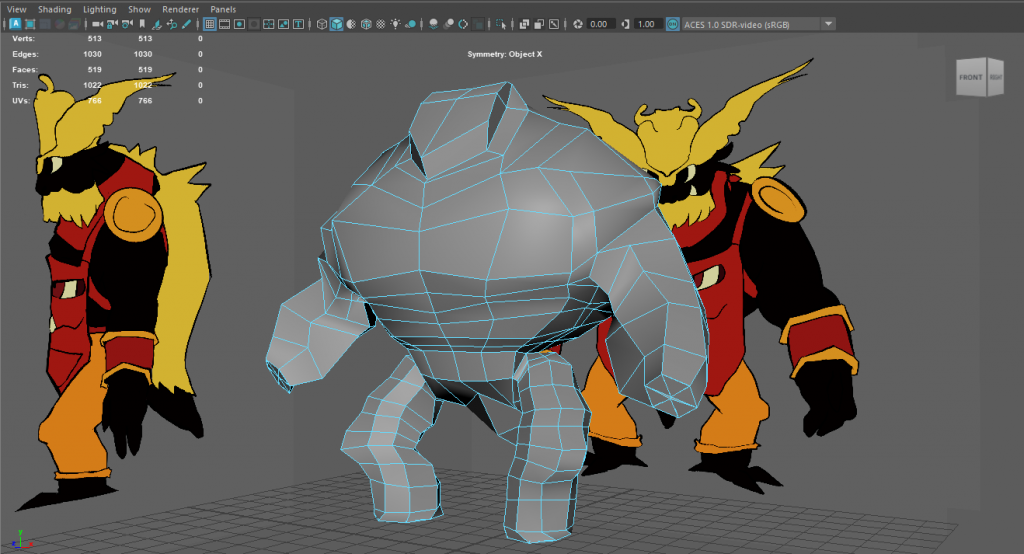Viewport: 1024px width, 554px height.
Task: Open the View menu
Action: (x=16, y=9)
